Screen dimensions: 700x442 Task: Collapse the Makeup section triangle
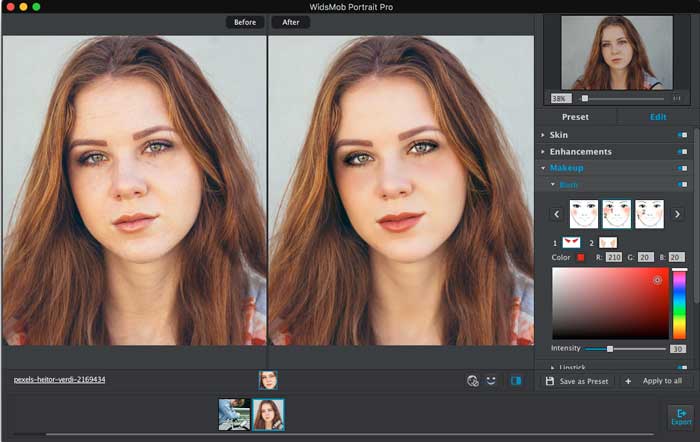pyautogui.click(x=543, y=168)
